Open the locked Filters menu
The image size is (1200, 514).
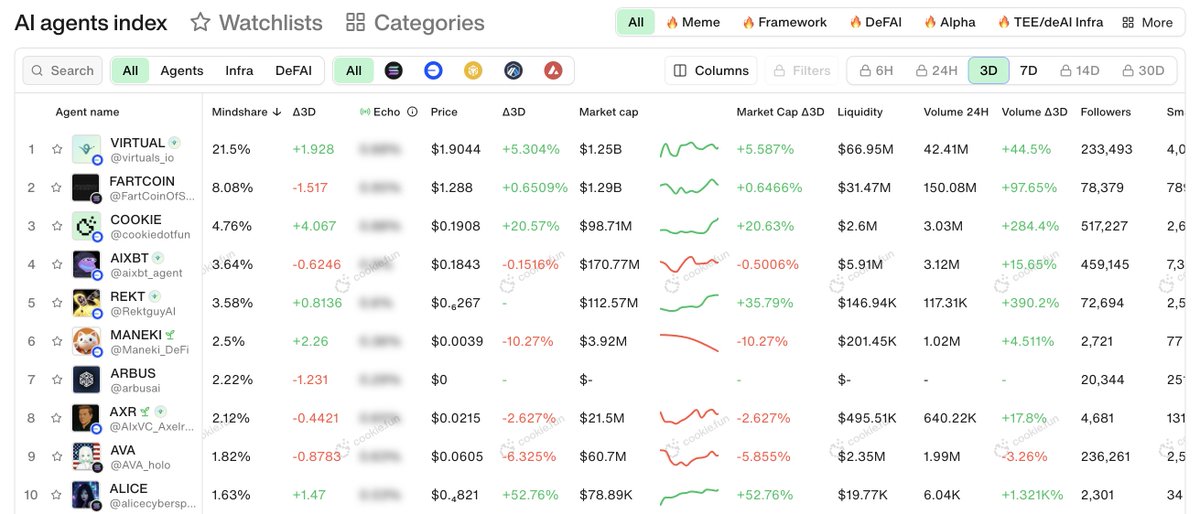click(x=802, y=71)
